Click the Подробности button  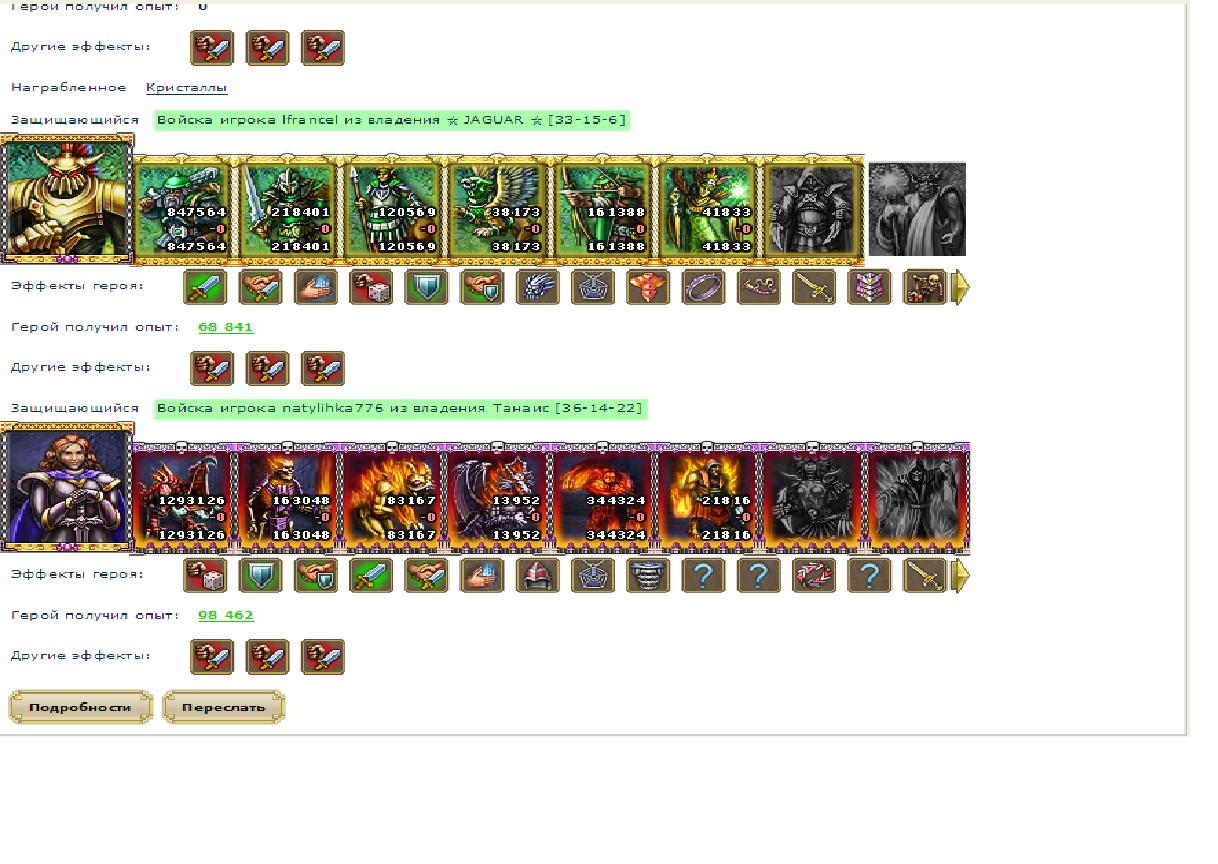81,707
